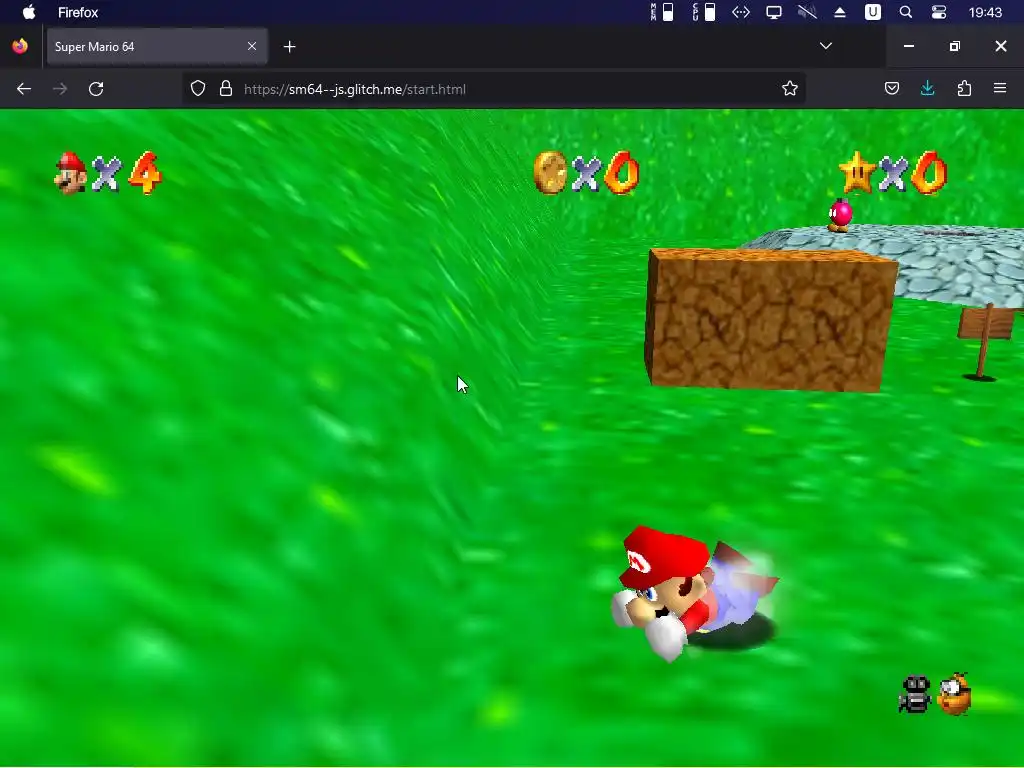Click the coin counter in game HUD
1024x768 pixels.
pos(586,172)
